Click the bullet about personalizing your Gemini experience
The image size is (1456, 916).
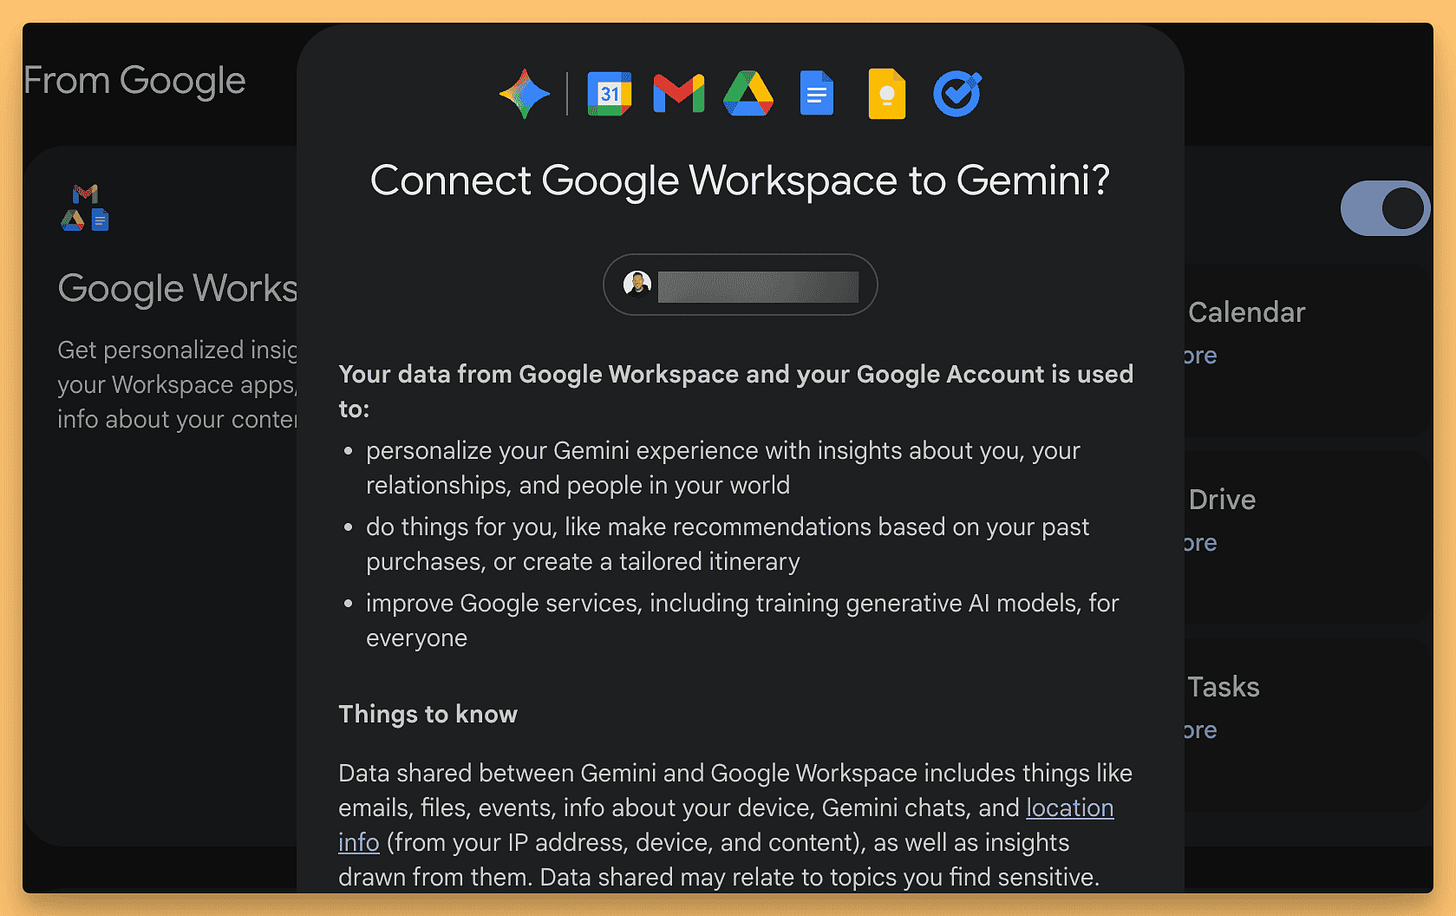click(723, 468)
